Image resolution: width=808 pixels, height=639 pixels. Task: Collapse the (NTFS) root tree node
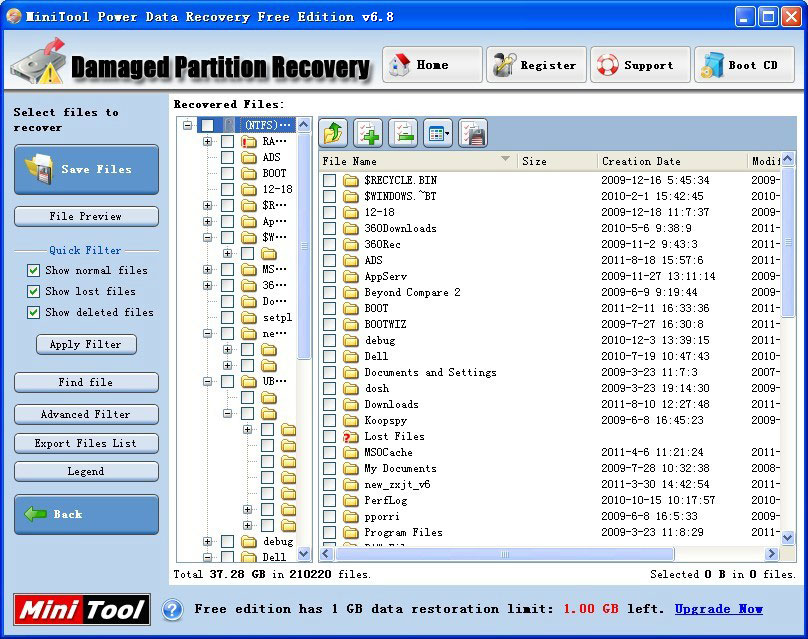pos(187,125)
